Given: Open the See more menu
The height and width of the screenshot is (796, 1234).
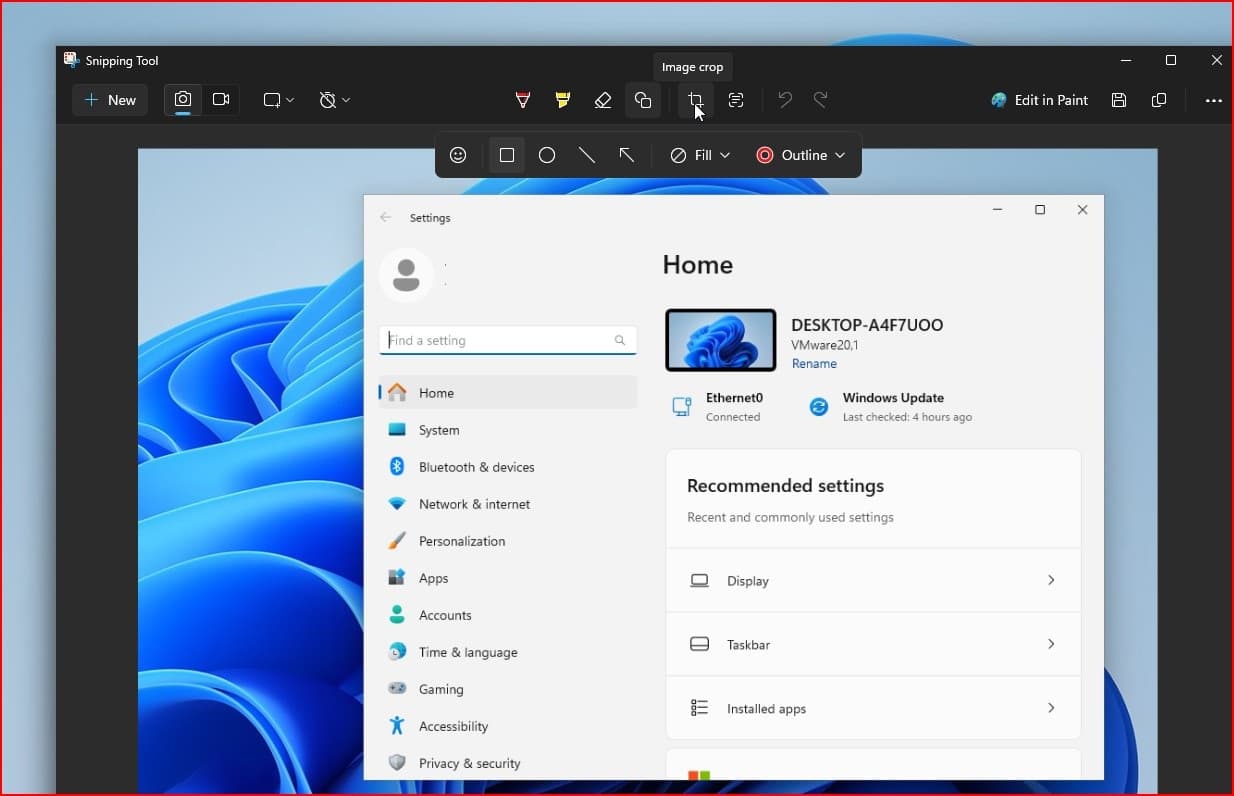Looking at the screenshot, I should coord(1214,100).
